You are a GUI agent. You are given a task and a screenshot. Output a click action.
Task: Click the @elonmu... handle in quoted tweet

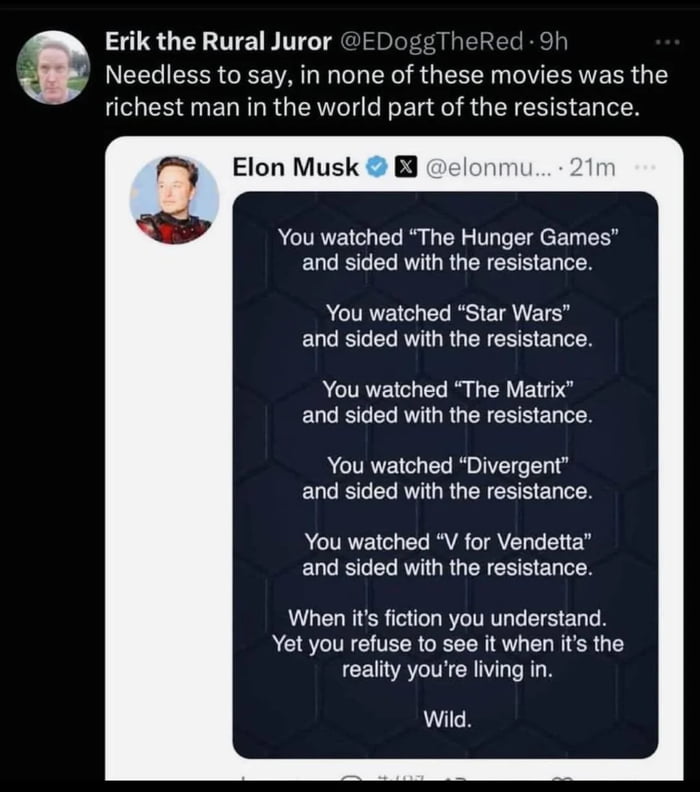coord(485,168)
